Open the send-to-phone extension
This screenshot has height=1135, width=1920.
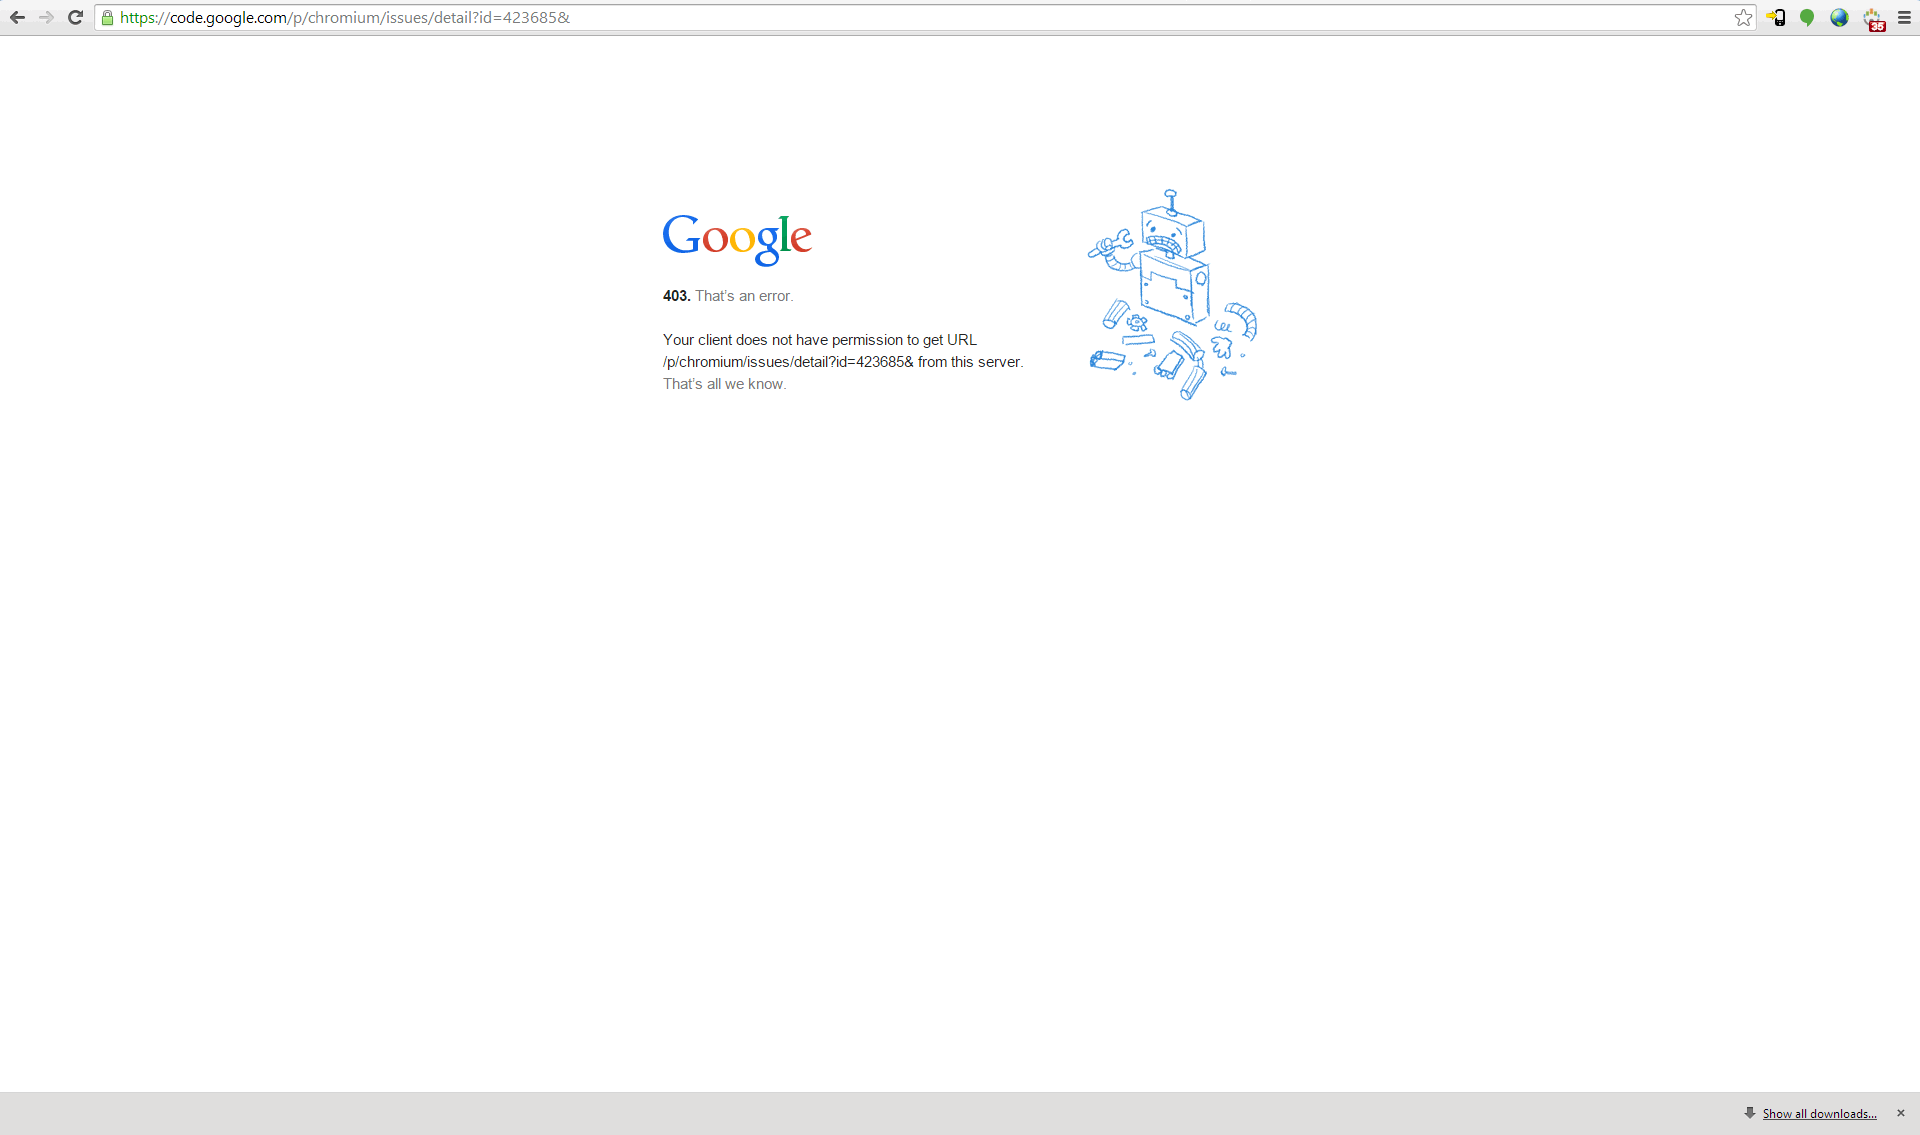coord(1776,17)
